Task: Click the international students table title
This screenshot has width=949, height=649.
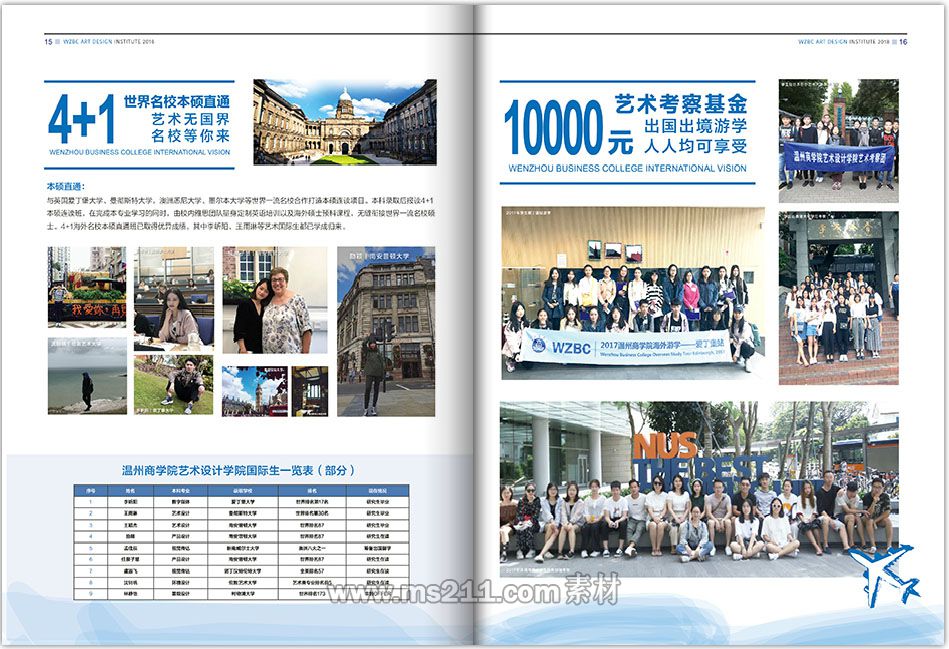Action: pos(238,470)
